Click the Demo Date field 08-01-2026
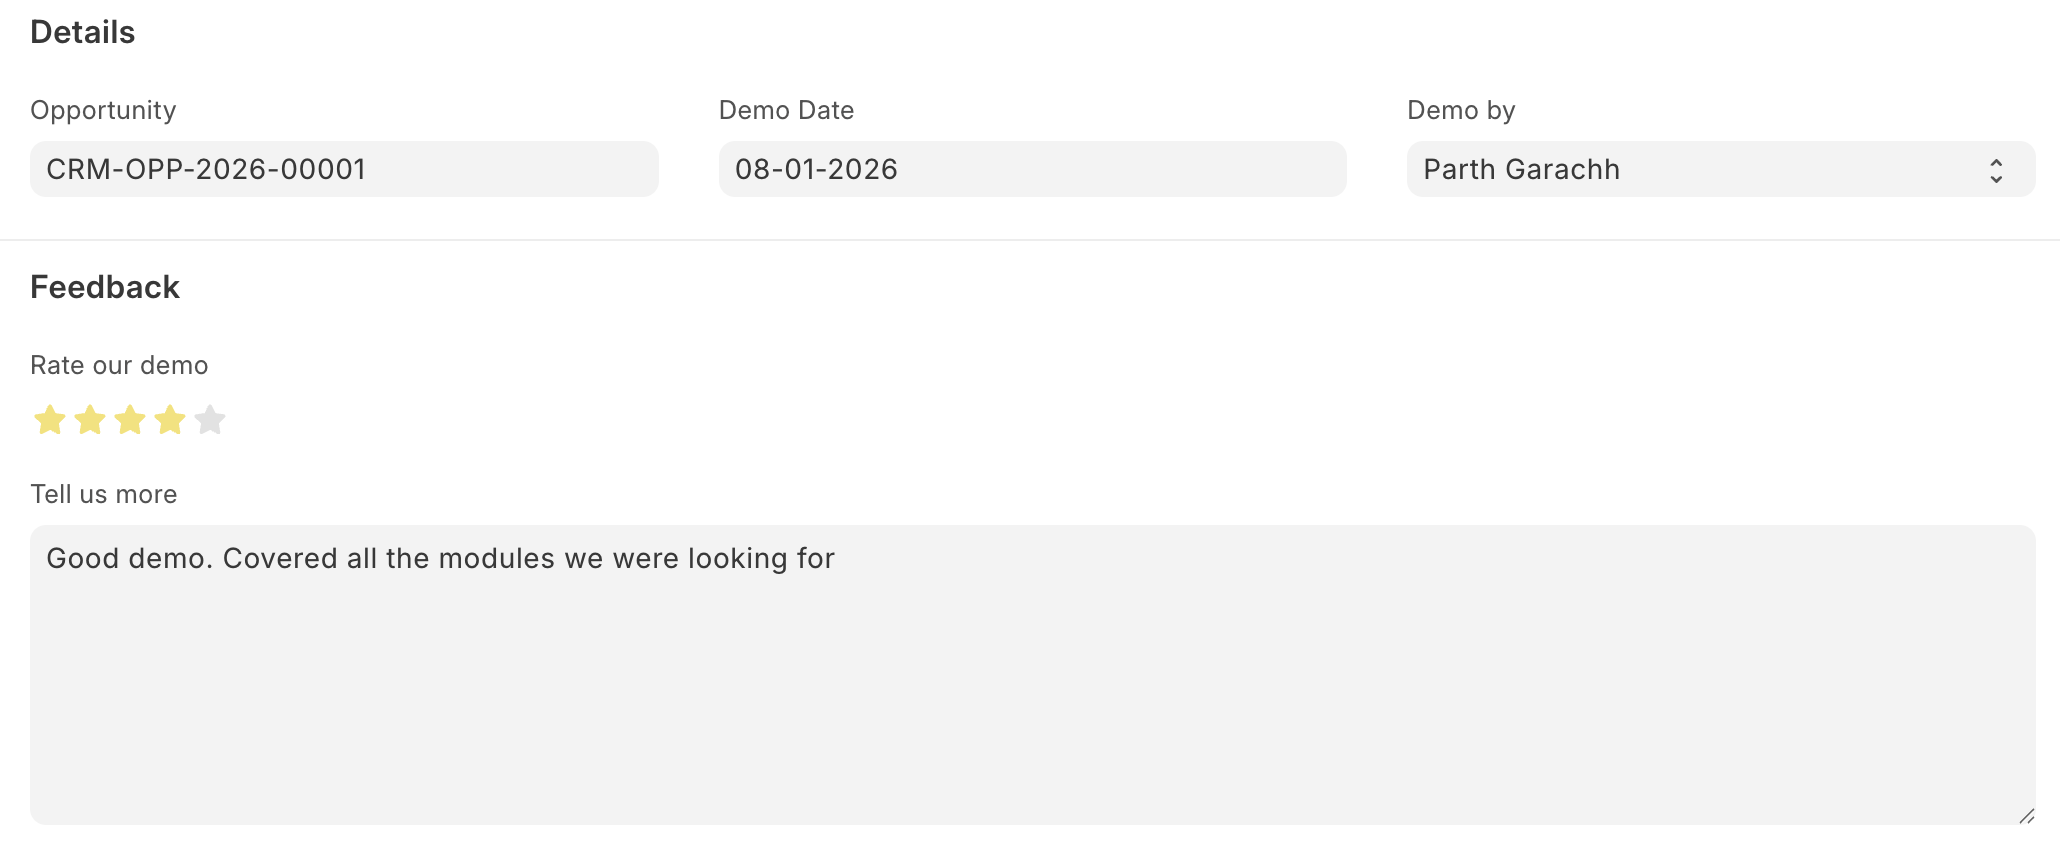The width and height of the screenshot is (2060, 854). coord(1032,170)
